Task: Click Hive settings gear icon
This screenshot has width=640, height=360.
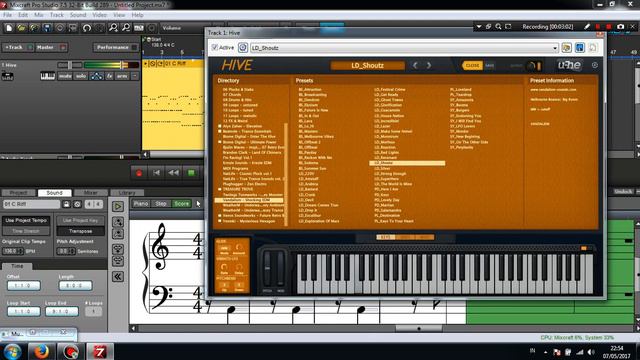Action: 595,65
